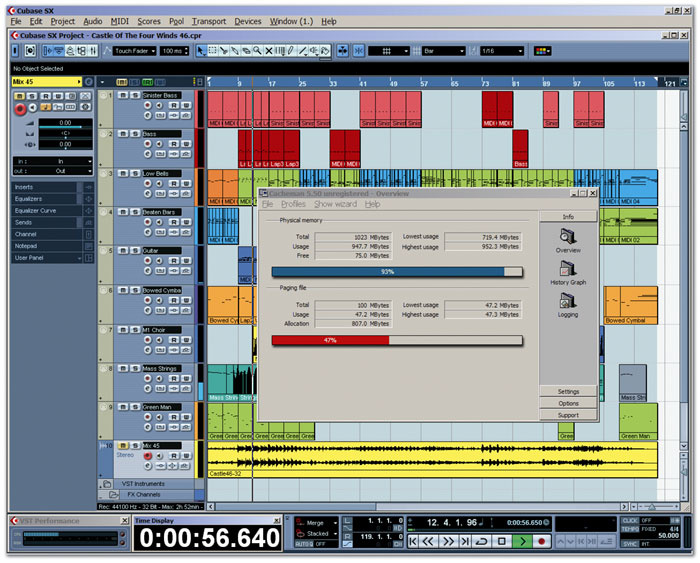This screenshot has width=700, height=563.
Task: Select the Object Selection arrow tool
Action: [x=201, y=51]
